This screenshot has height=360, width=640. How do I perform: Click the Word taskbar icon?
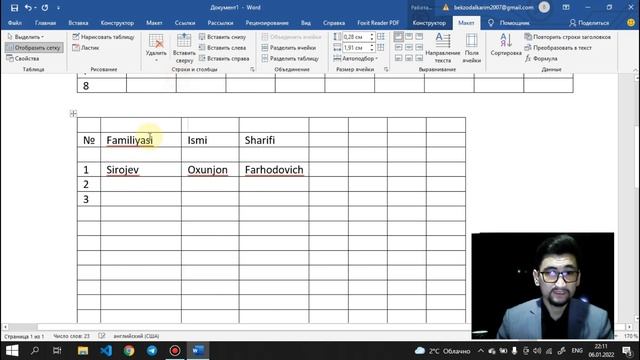pyautogui.click(x=198, y=351)
